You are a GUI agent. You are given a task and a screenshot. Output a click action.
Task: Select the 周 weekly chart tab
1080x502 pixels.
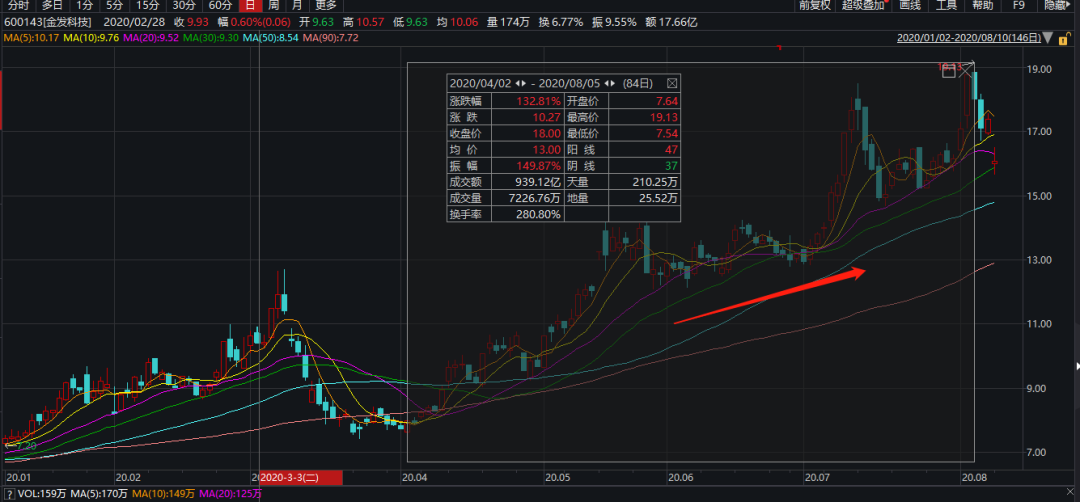point(273,5)
